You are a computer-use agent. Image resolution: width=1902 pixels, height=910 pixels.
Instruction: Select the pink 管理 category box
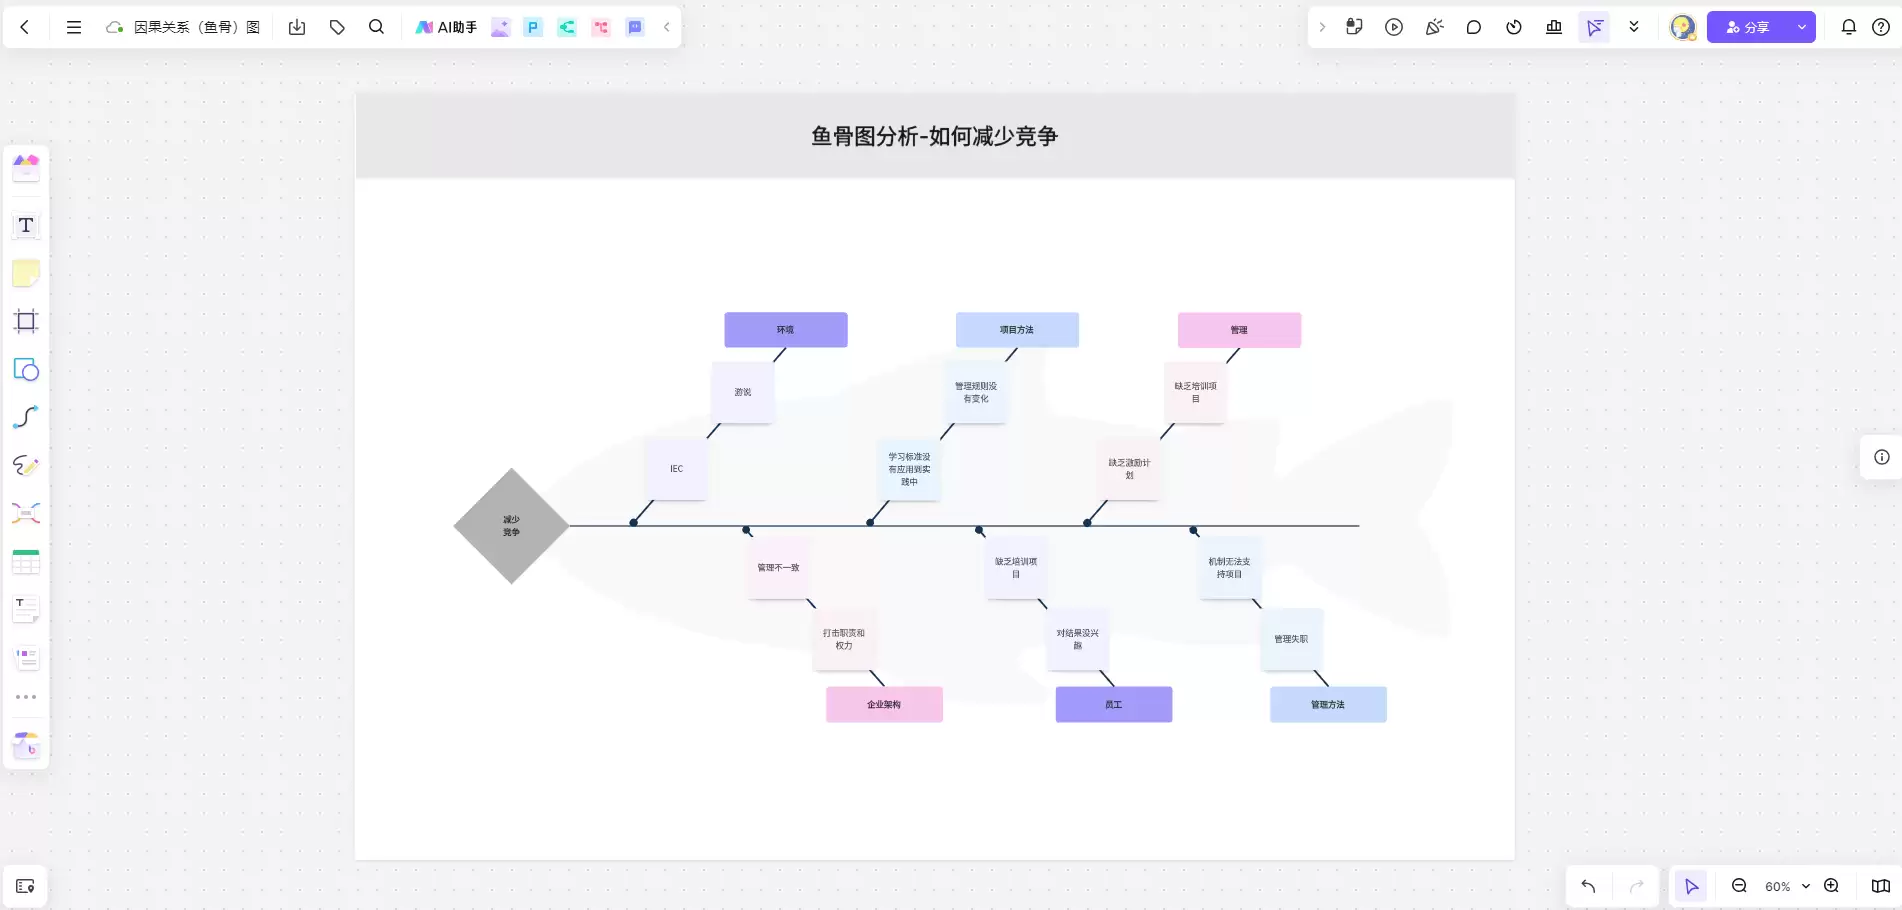click(x=1239, y=330)
